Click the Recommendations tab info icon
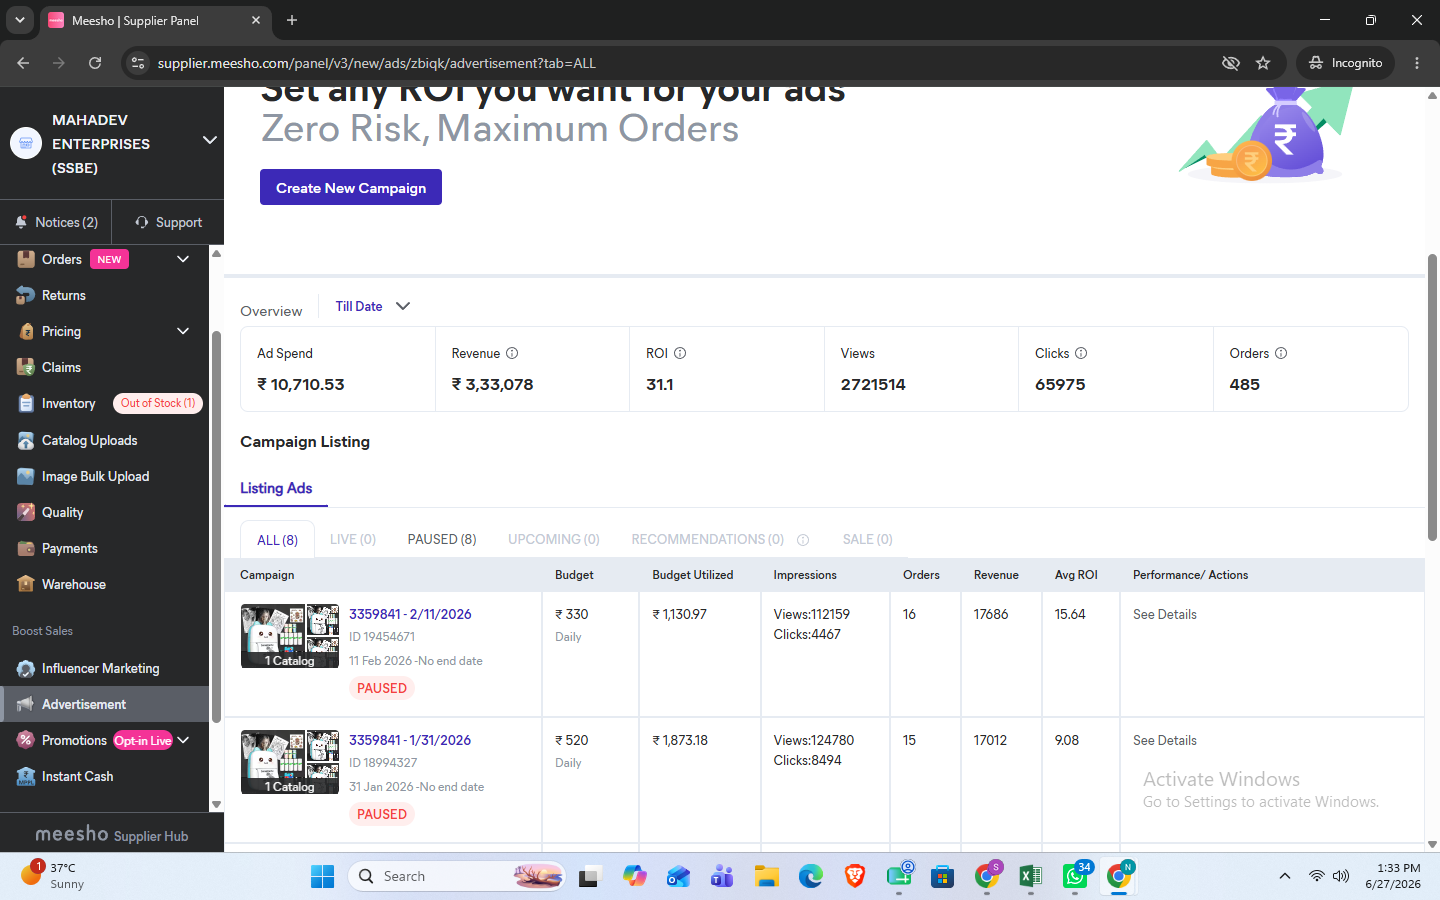The image size is (1440, 900). [x=803, y=540]
